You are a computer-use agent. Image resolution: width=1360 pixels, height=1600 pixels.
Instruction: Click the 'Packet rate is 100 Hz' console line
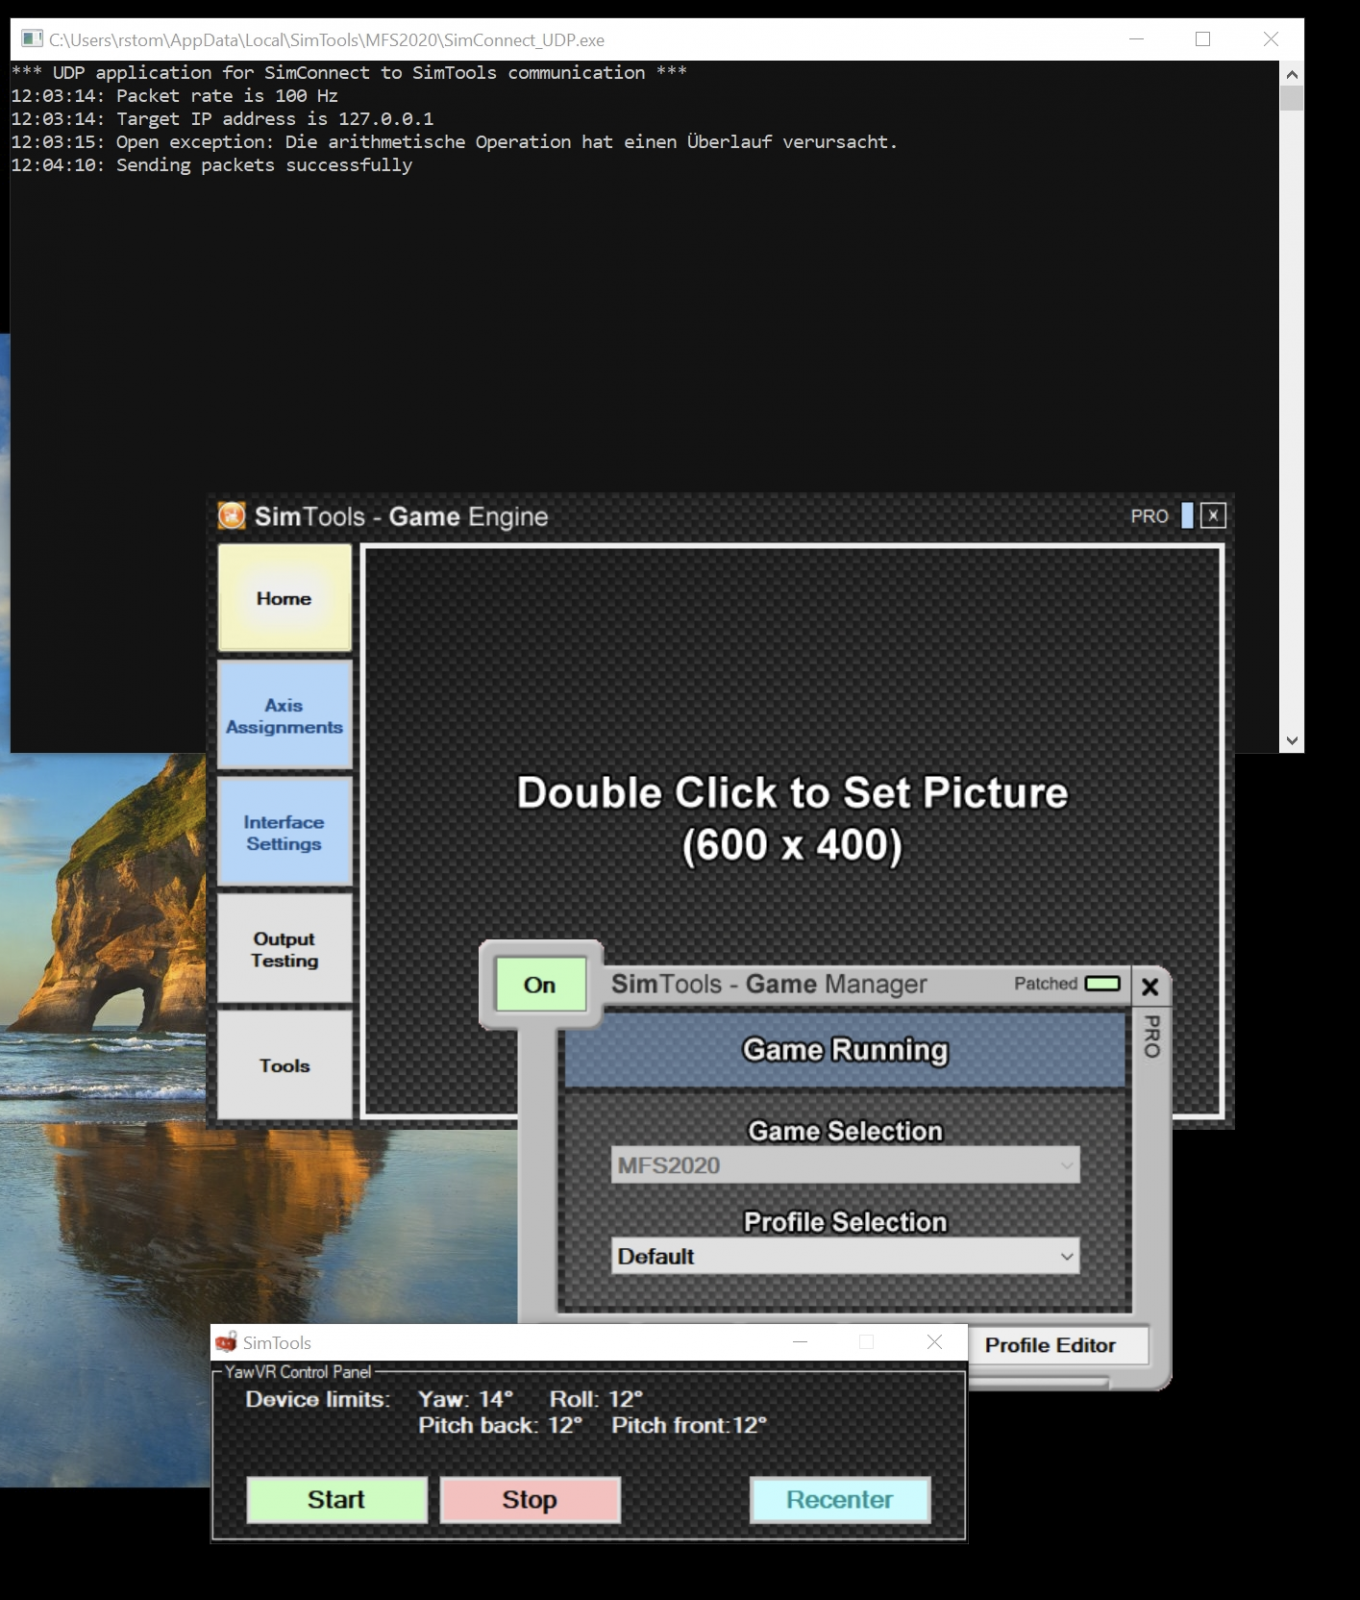click(x=175, y=96)
